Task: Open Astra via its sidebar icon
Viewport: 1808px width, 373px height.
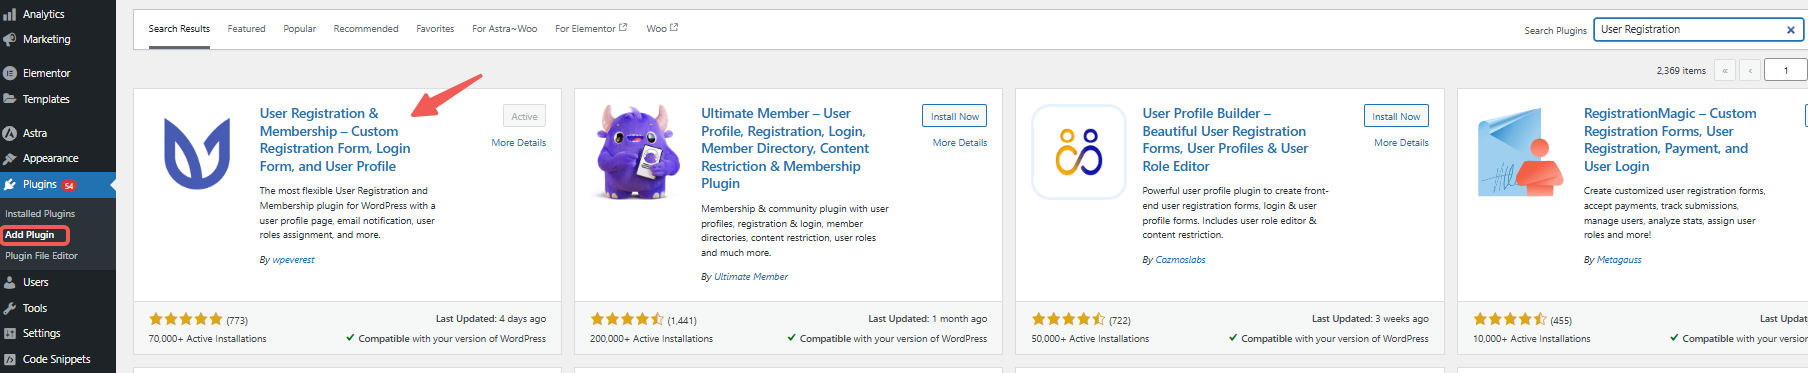Action: pyautogui.click(x=10, y=133)
